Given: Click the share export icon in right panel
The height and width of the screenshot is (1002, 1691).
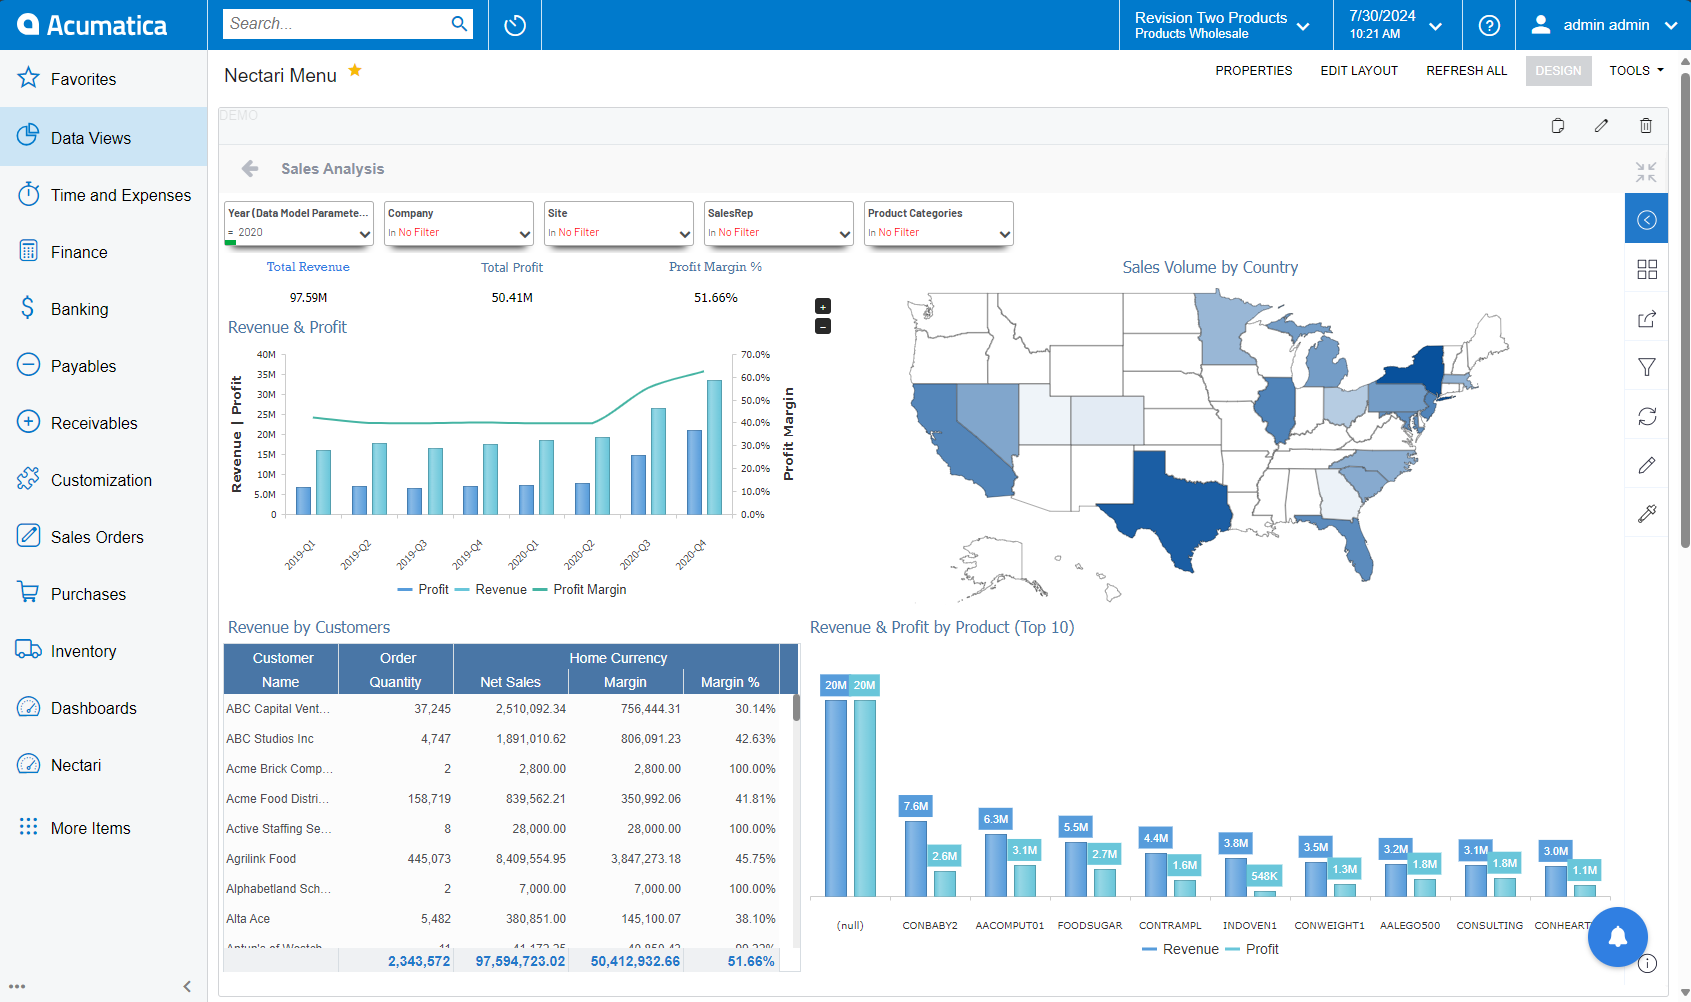Looking at the screenshot, I should 1647,319.
